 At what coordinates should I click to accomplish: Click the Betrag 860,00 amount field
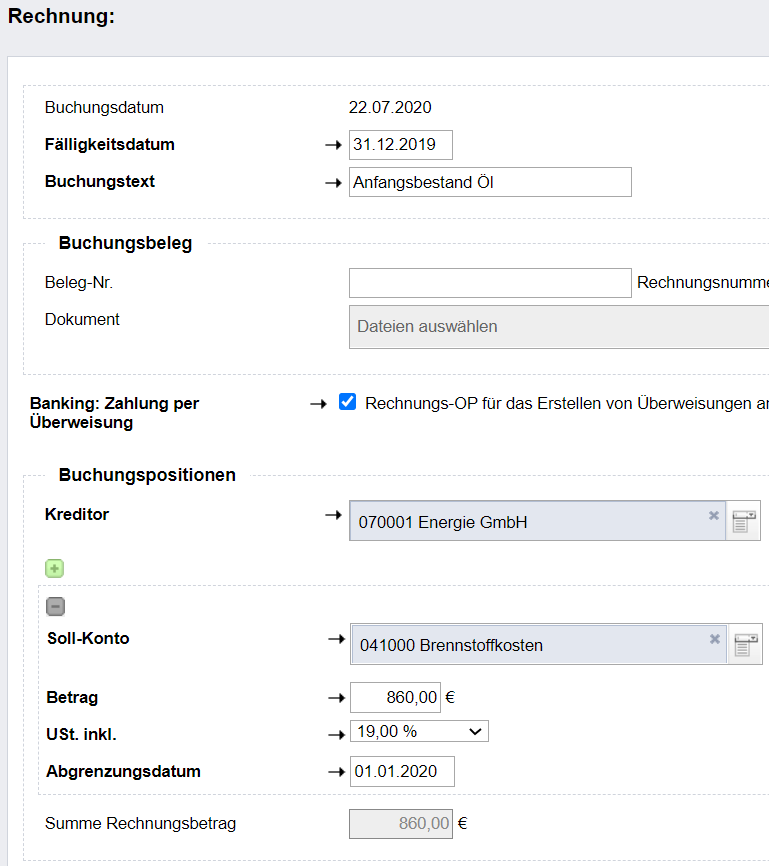396,698
